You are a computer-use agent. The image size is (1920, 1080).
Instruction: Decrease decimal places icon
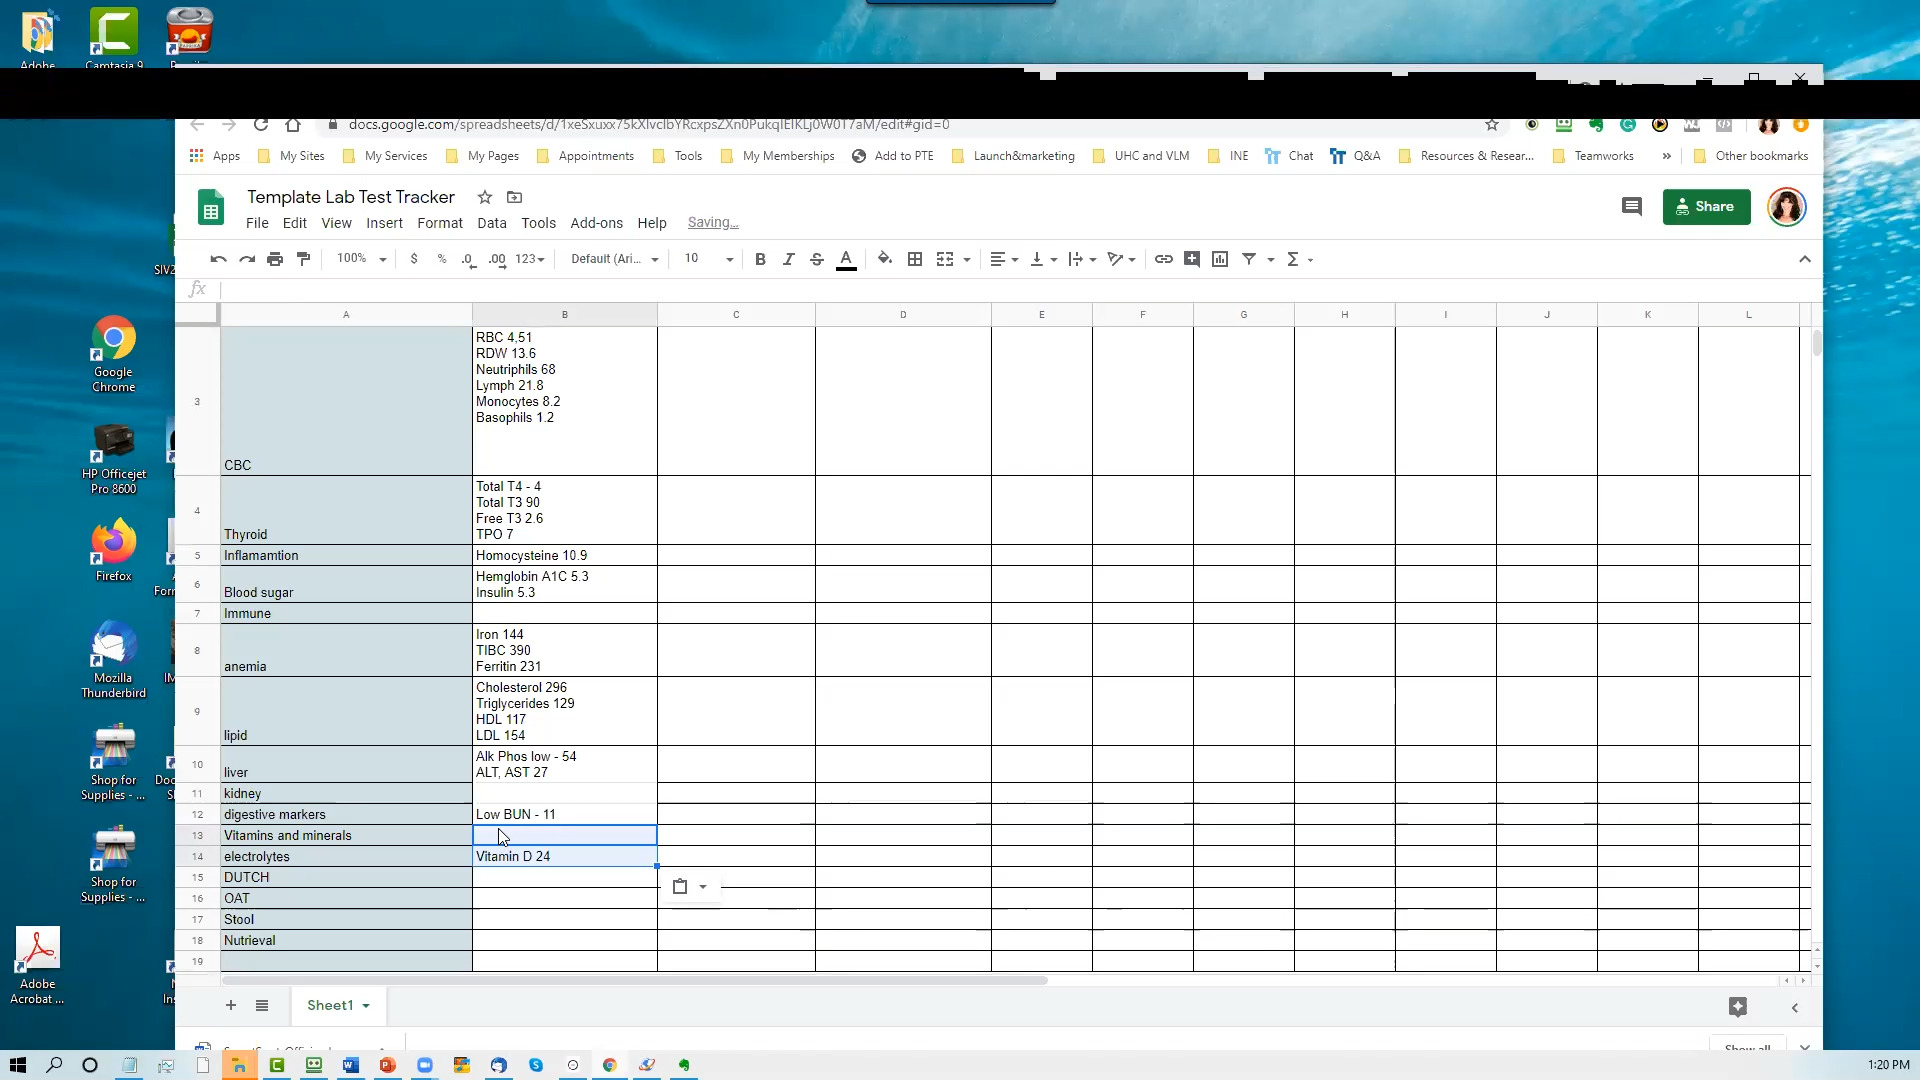469,259
